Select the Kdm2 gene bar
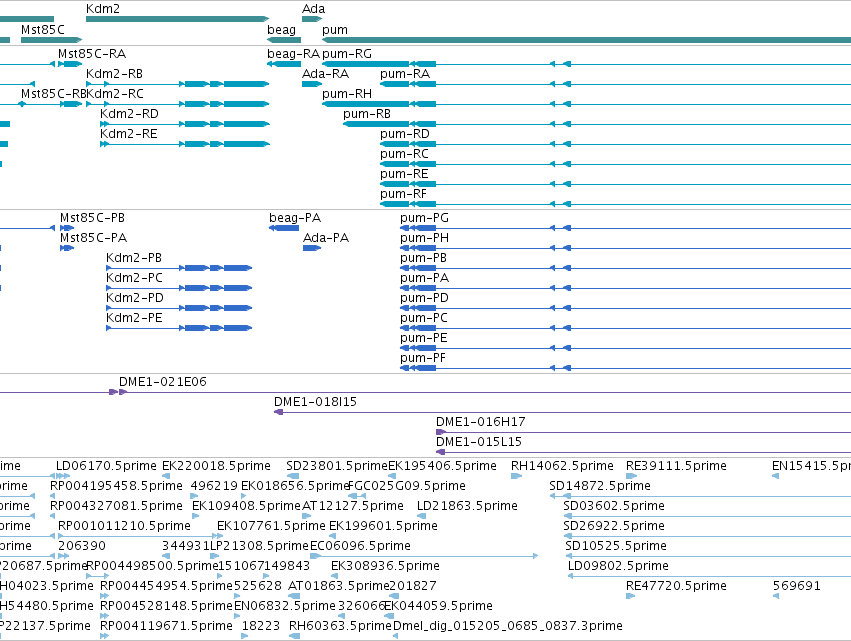Image resolution: width=851 pixels, height=641 pixels. click(177, 19)
